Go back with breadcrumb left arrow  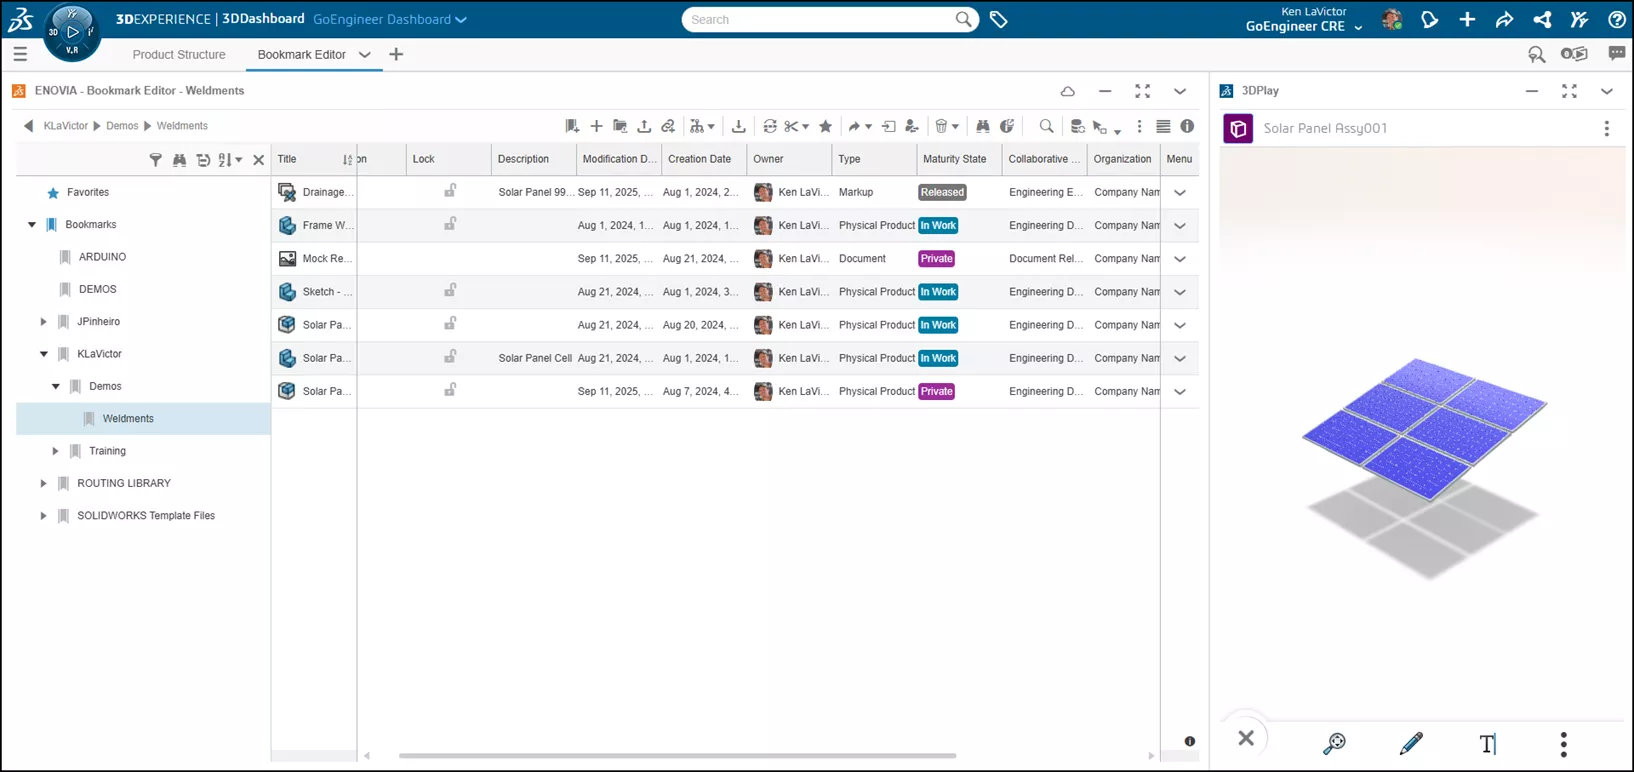click(28, 126)
